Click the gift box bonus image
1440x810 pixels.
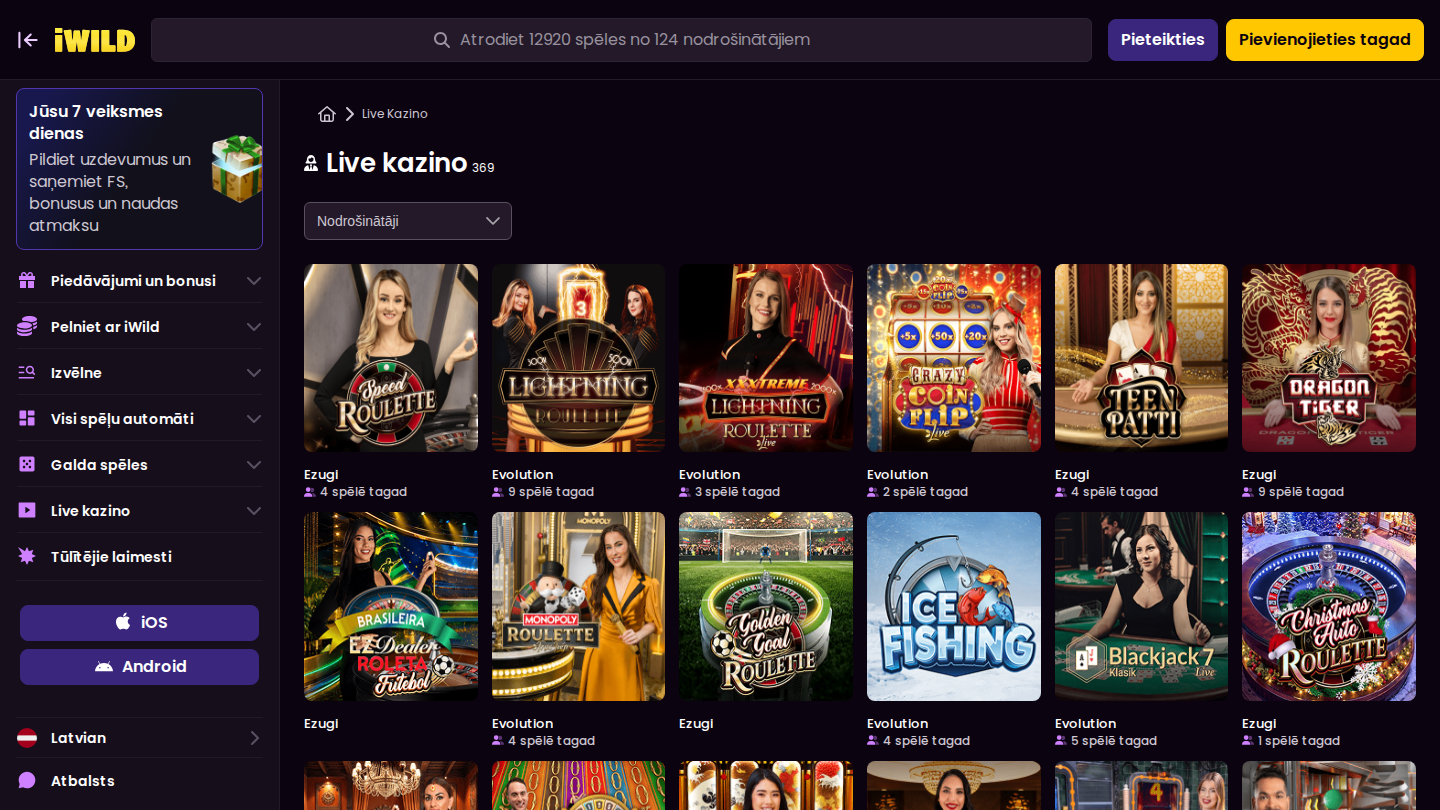(236, 169)
